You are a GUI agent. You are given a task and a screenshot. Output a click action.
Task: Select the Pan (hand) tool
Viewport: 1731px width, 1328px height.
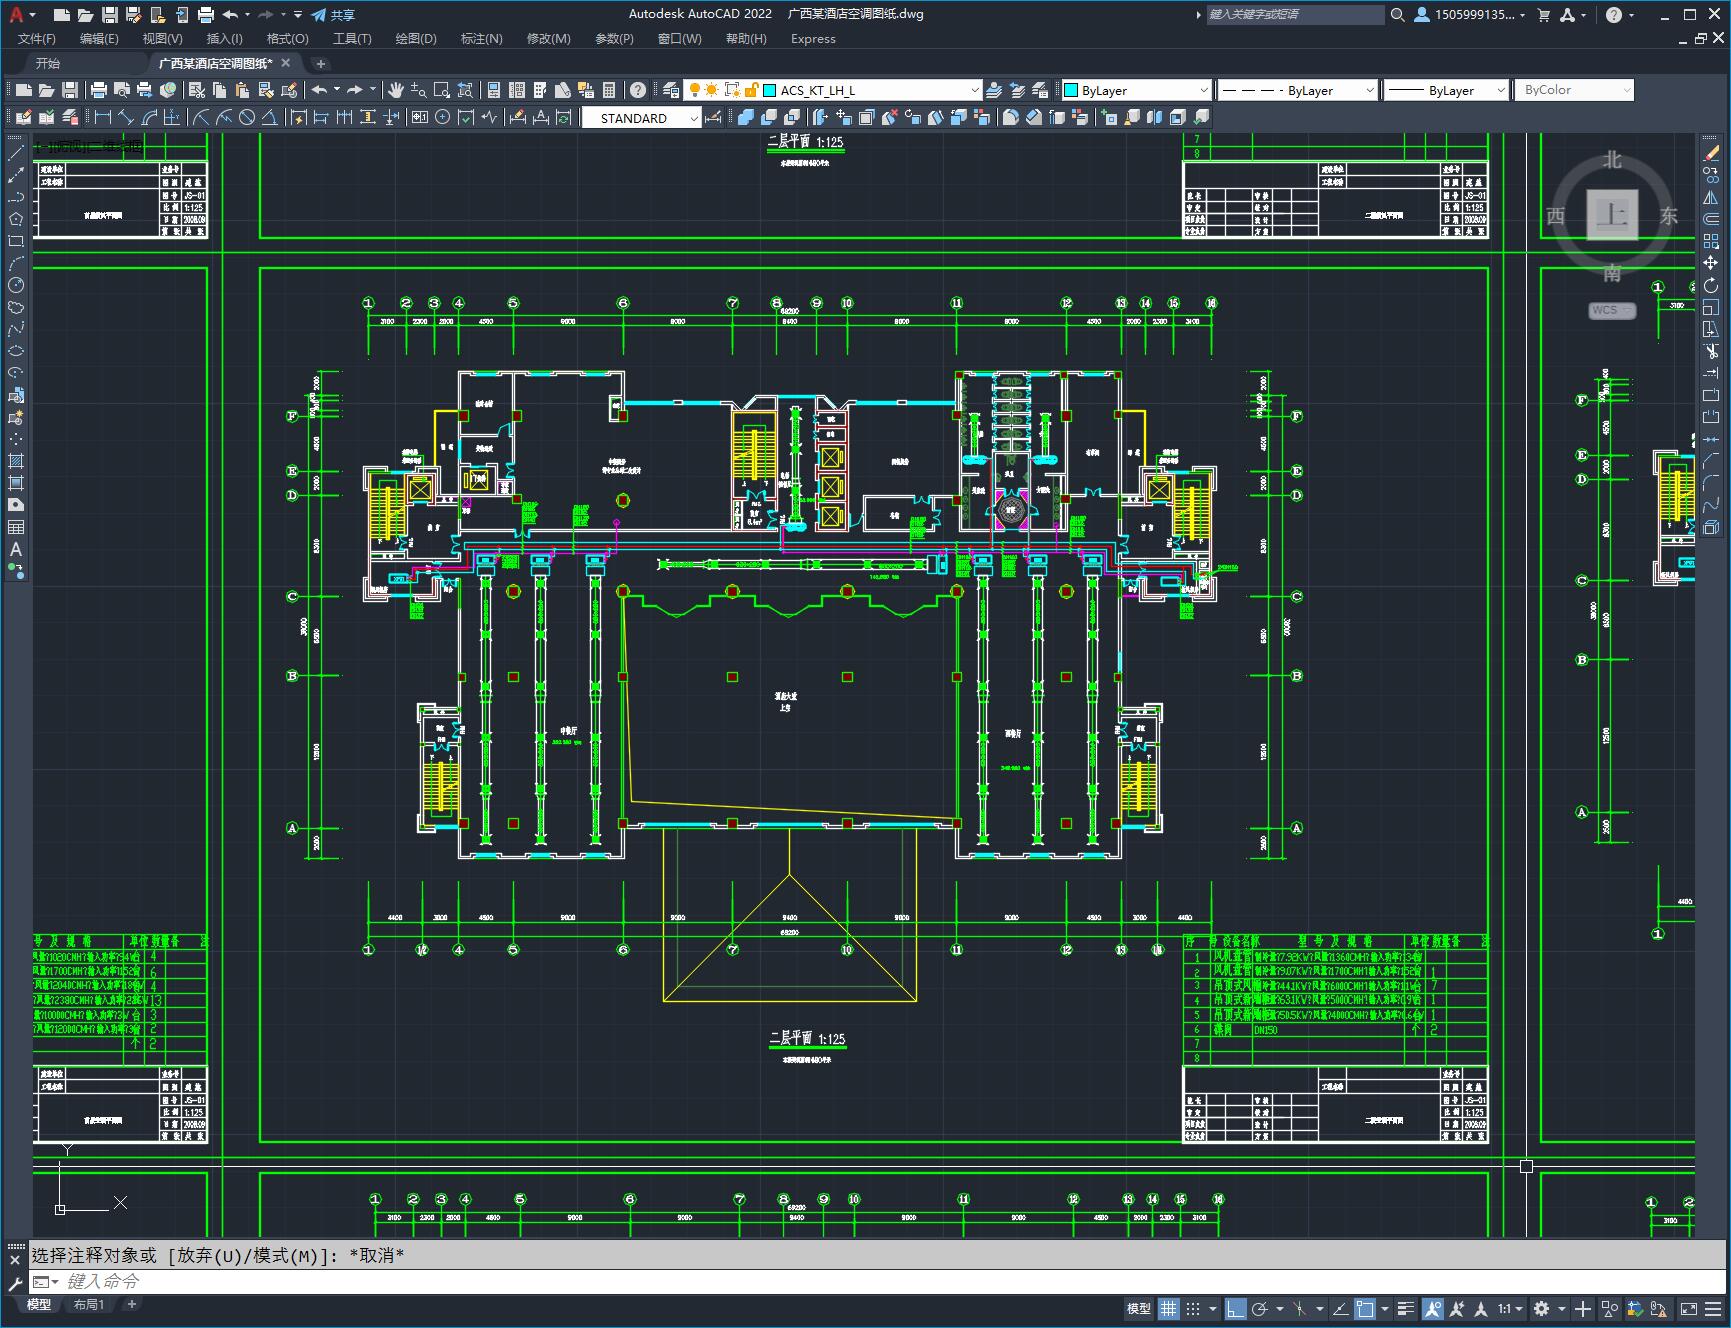tap(396, 90)
